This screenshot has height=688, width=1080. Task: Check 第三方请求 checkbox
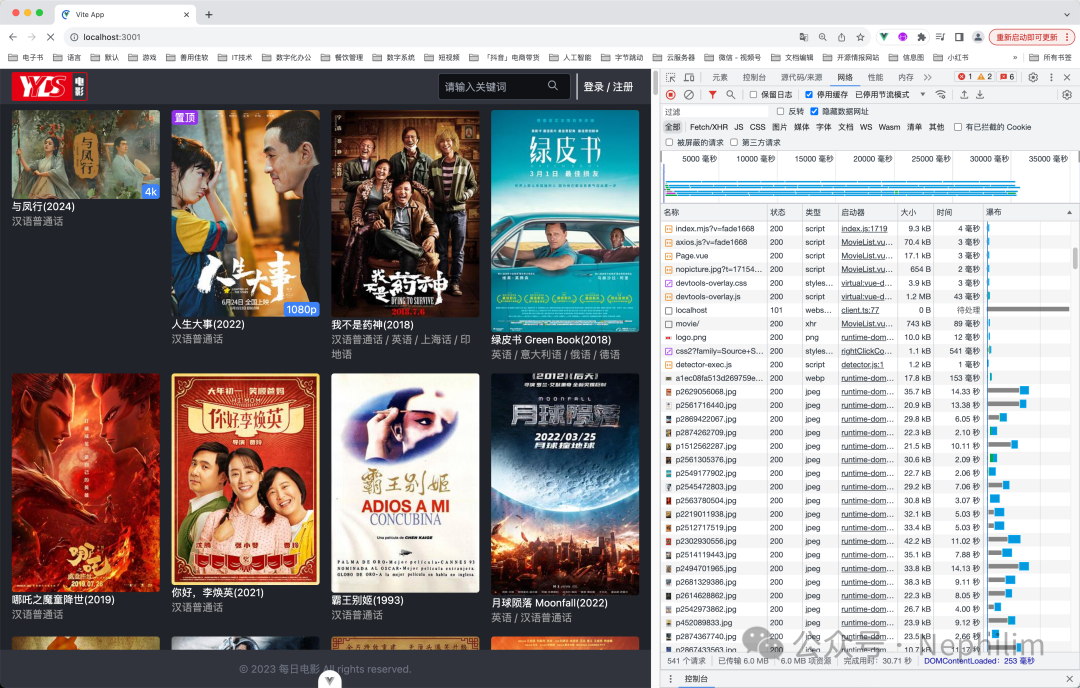point(734,143)
